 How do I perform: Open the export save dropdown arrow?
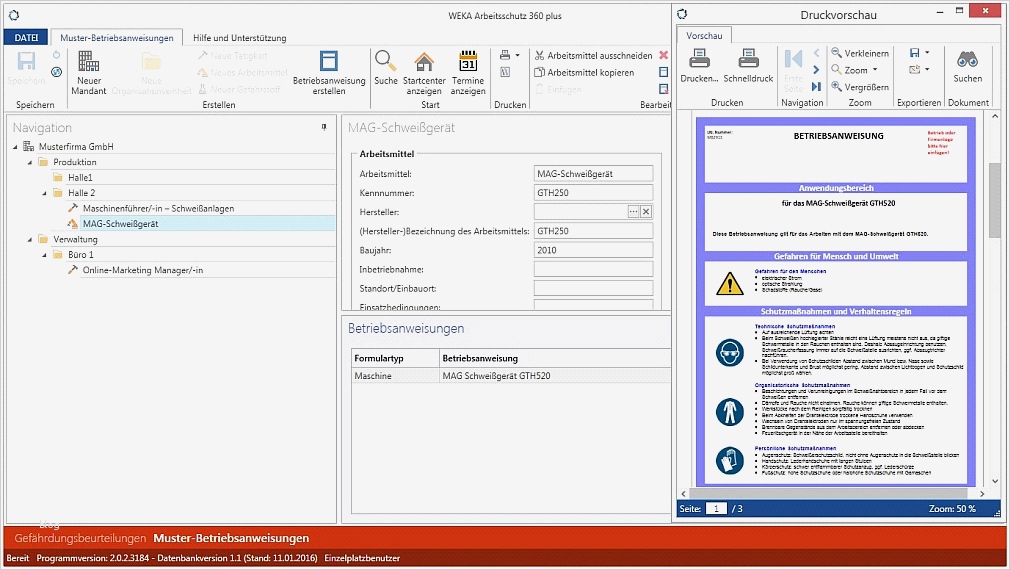pyautogui.click(x=927, y=53)
